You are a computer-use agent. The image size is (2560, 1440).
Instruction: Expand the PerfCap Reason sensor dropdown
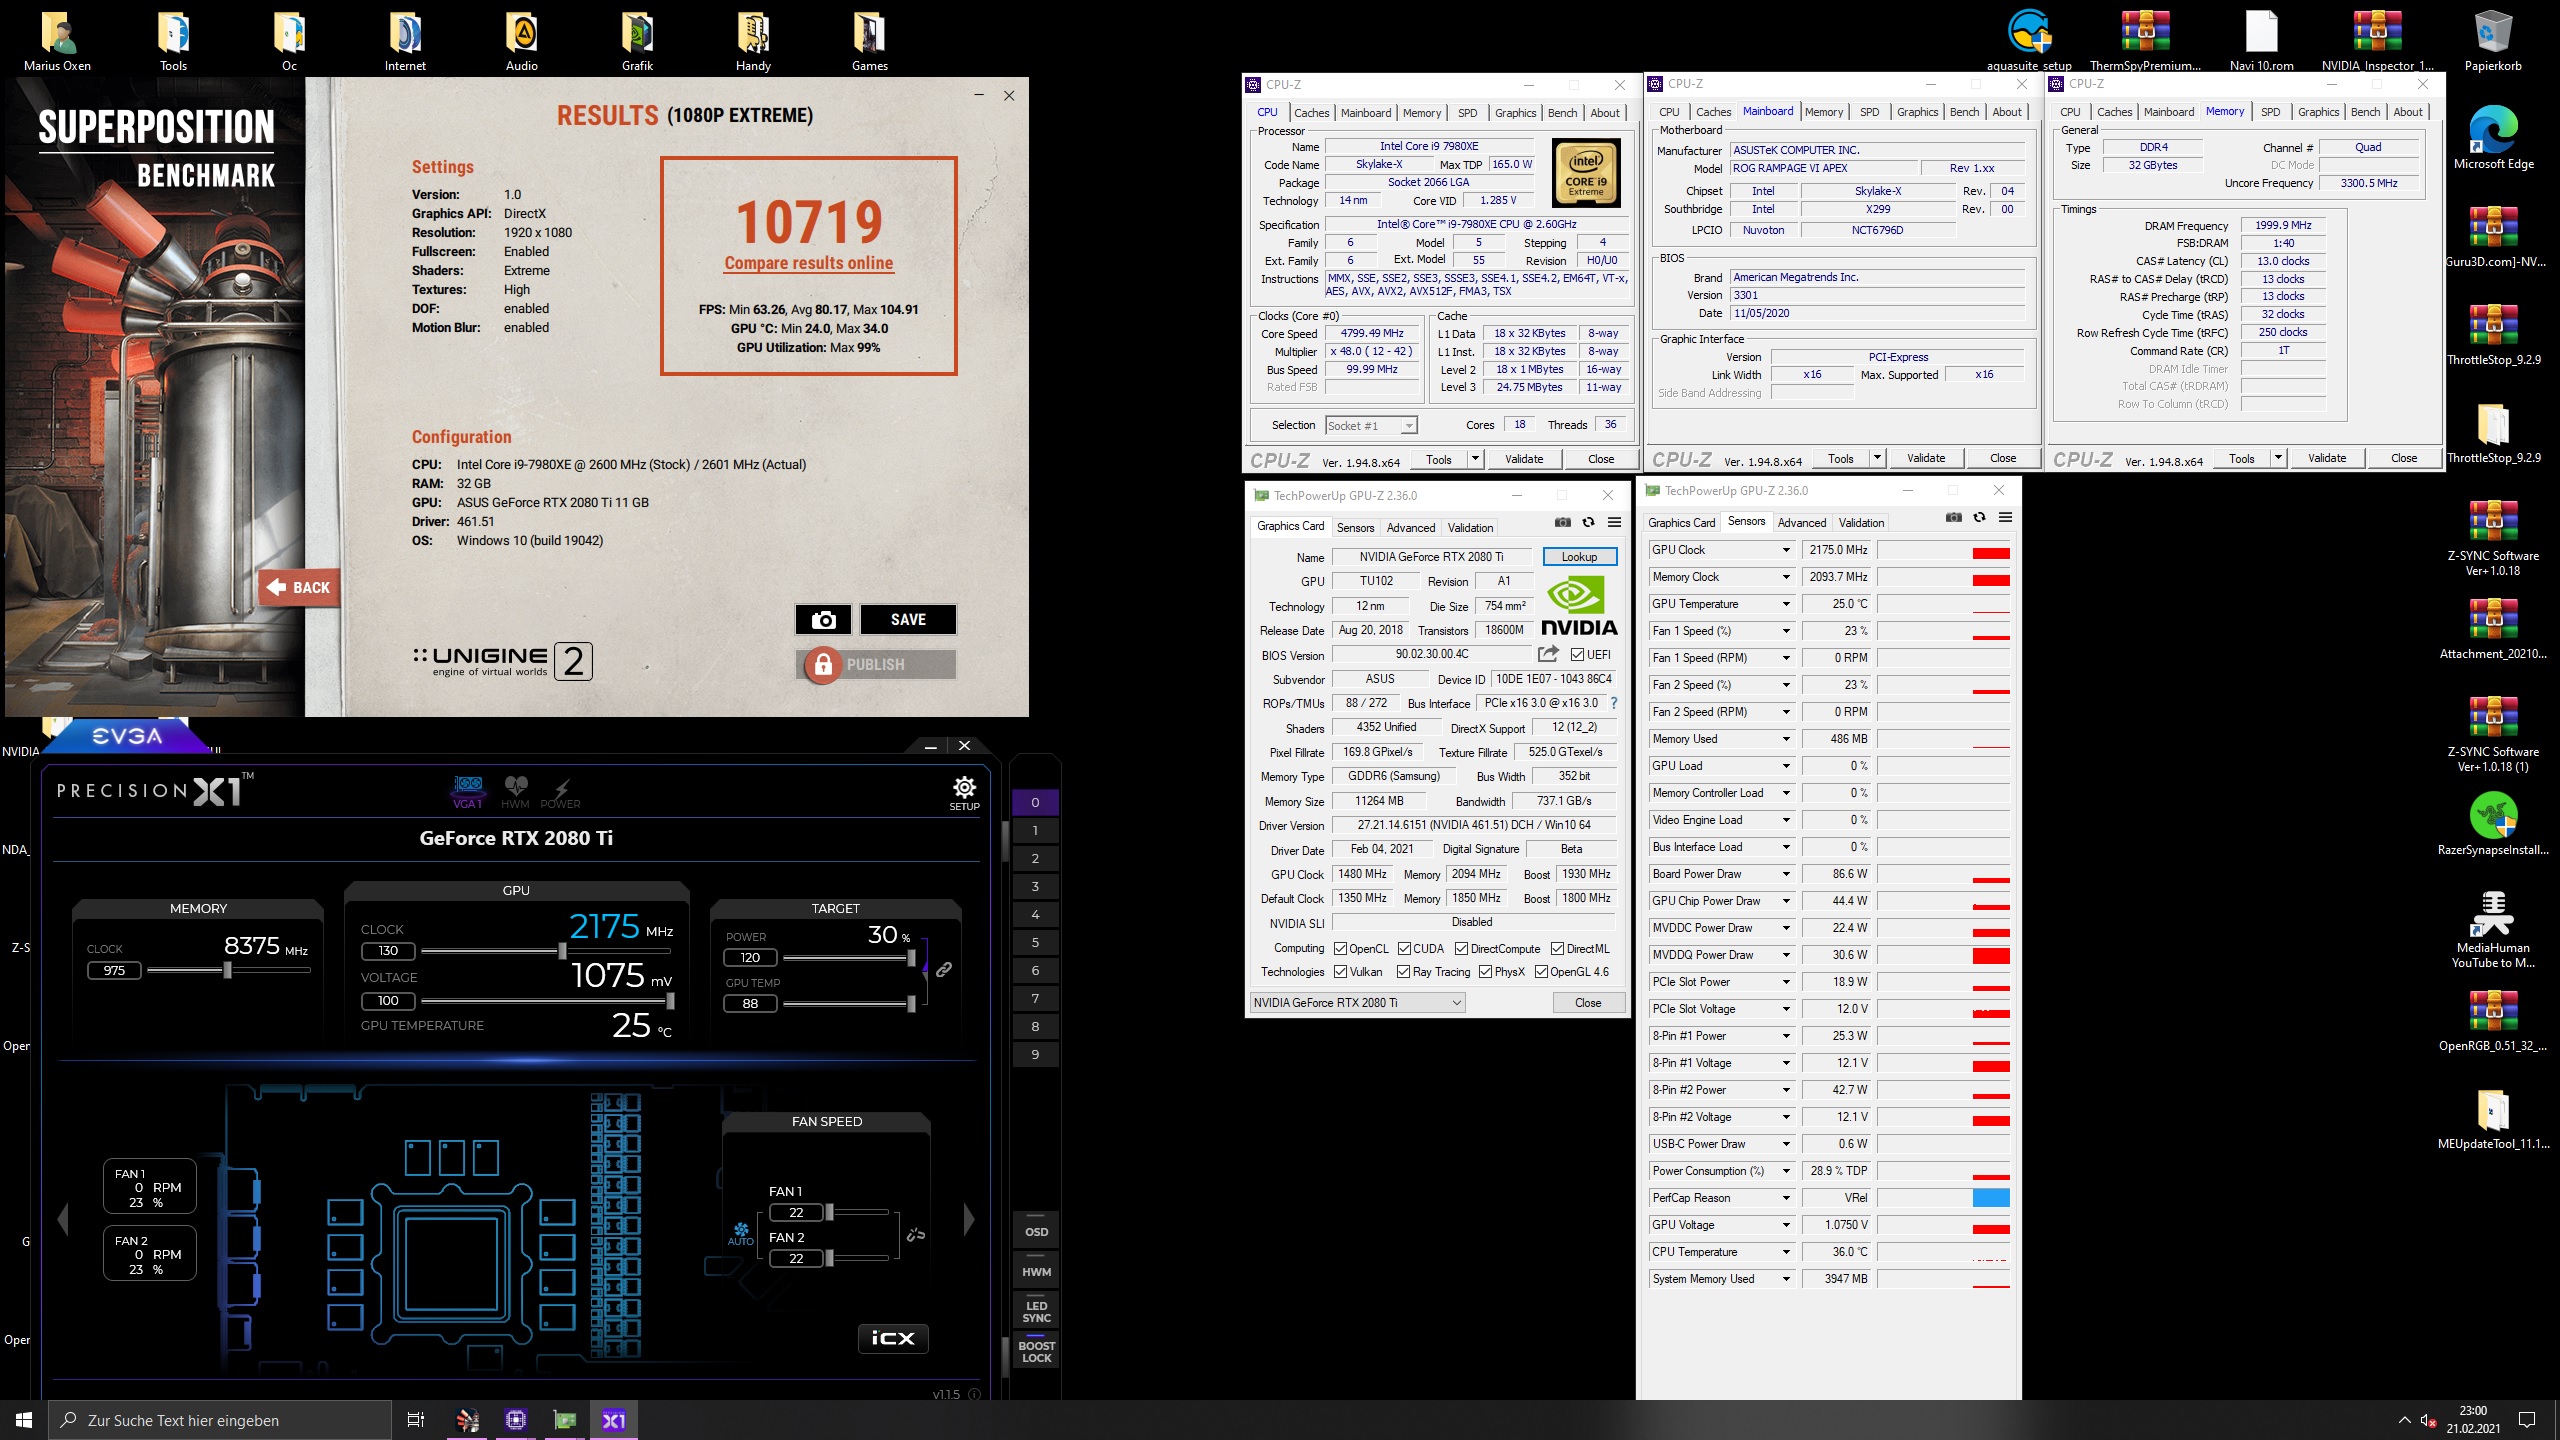coord(1786,1198)
